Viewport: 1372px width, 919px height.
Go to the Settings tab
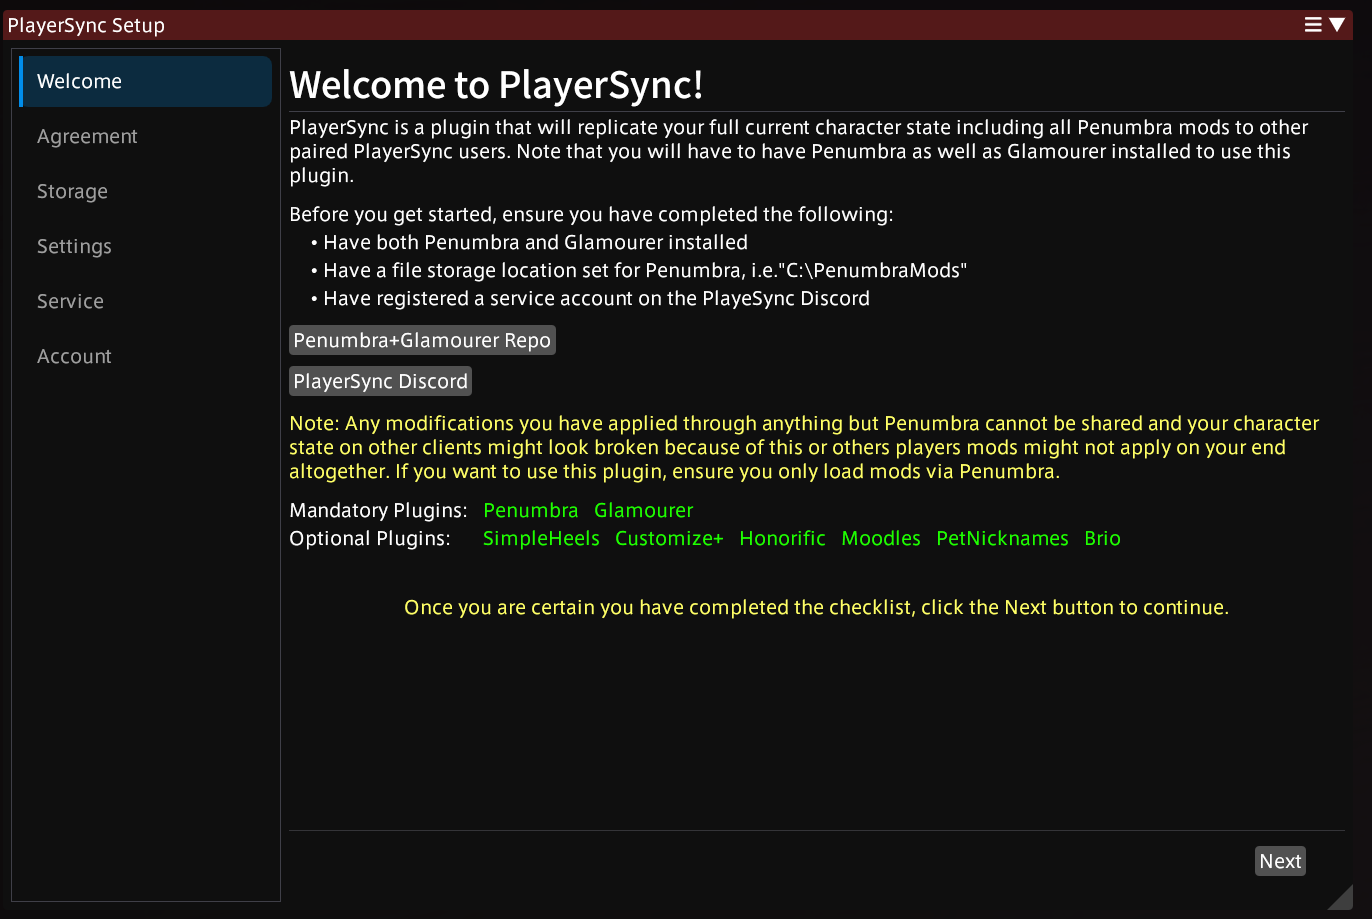pyautogui.click(x=74, y=247)
